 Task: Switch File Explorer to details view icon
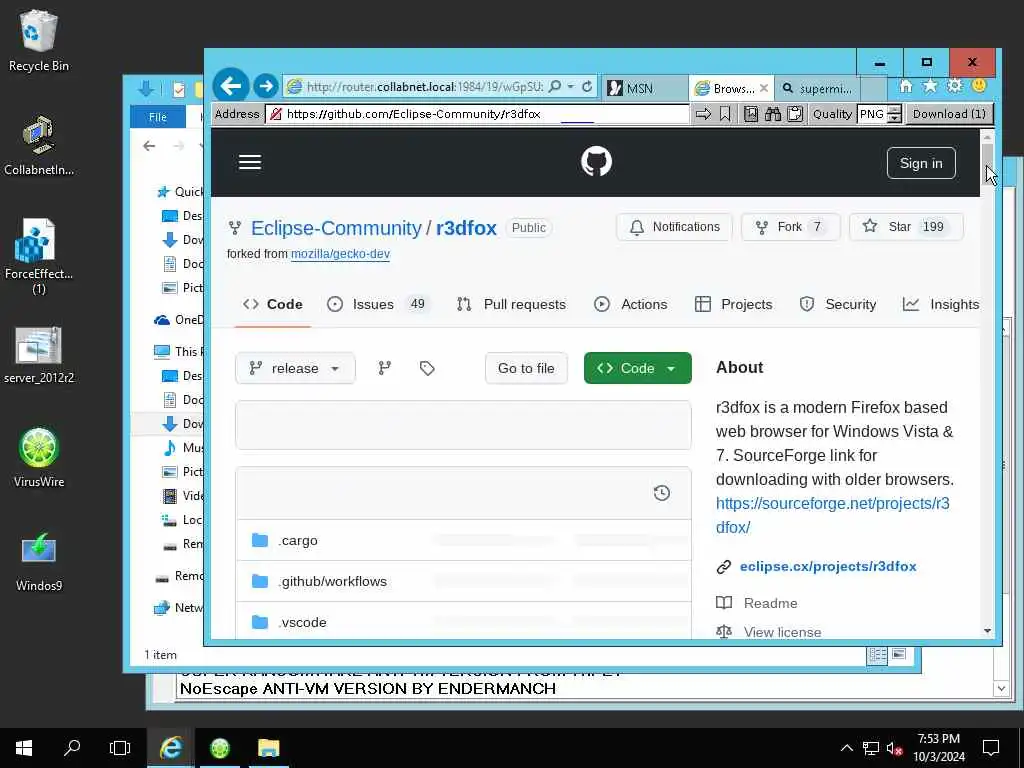pyautogui.click(x=877, y=655)
